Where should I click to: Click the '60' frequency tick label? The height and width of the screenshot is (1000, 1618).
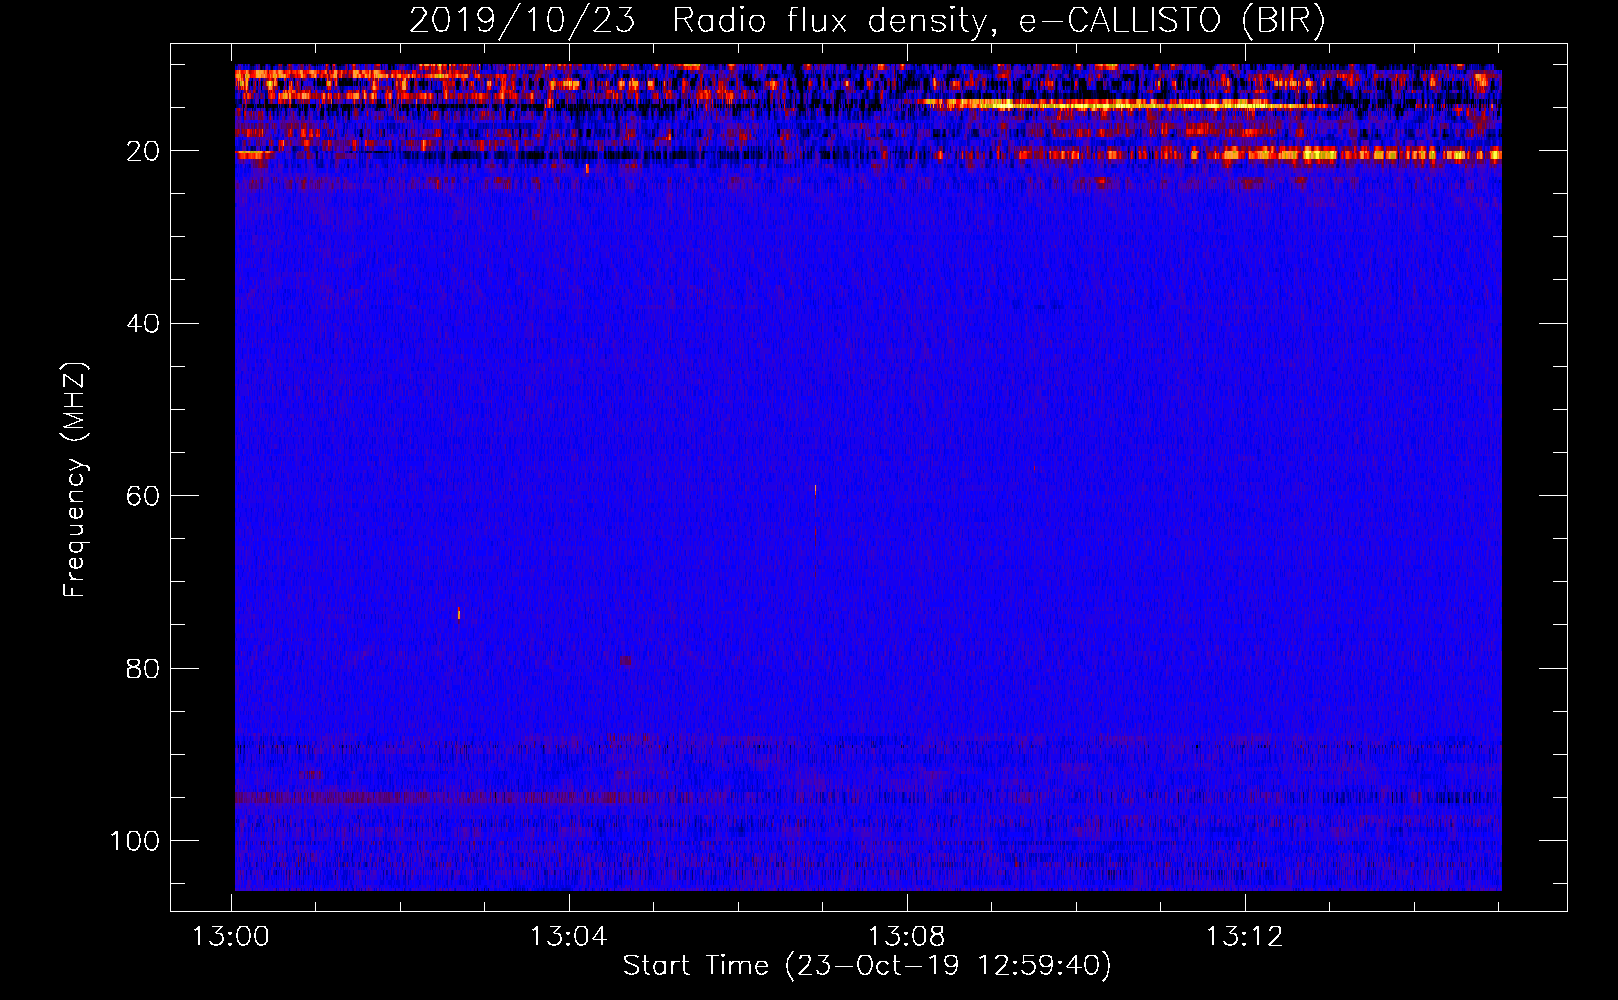coord(144,496)
